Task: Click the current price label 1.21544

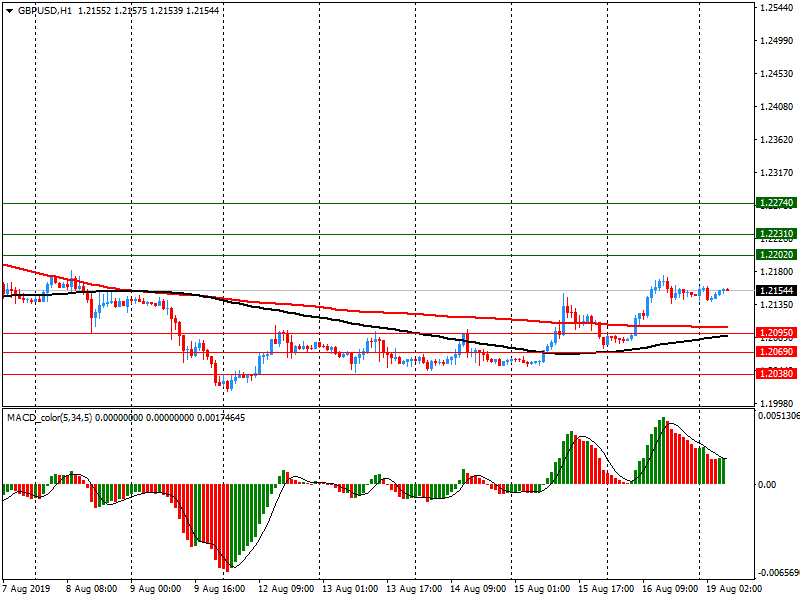Action: [x=776, y=290]
